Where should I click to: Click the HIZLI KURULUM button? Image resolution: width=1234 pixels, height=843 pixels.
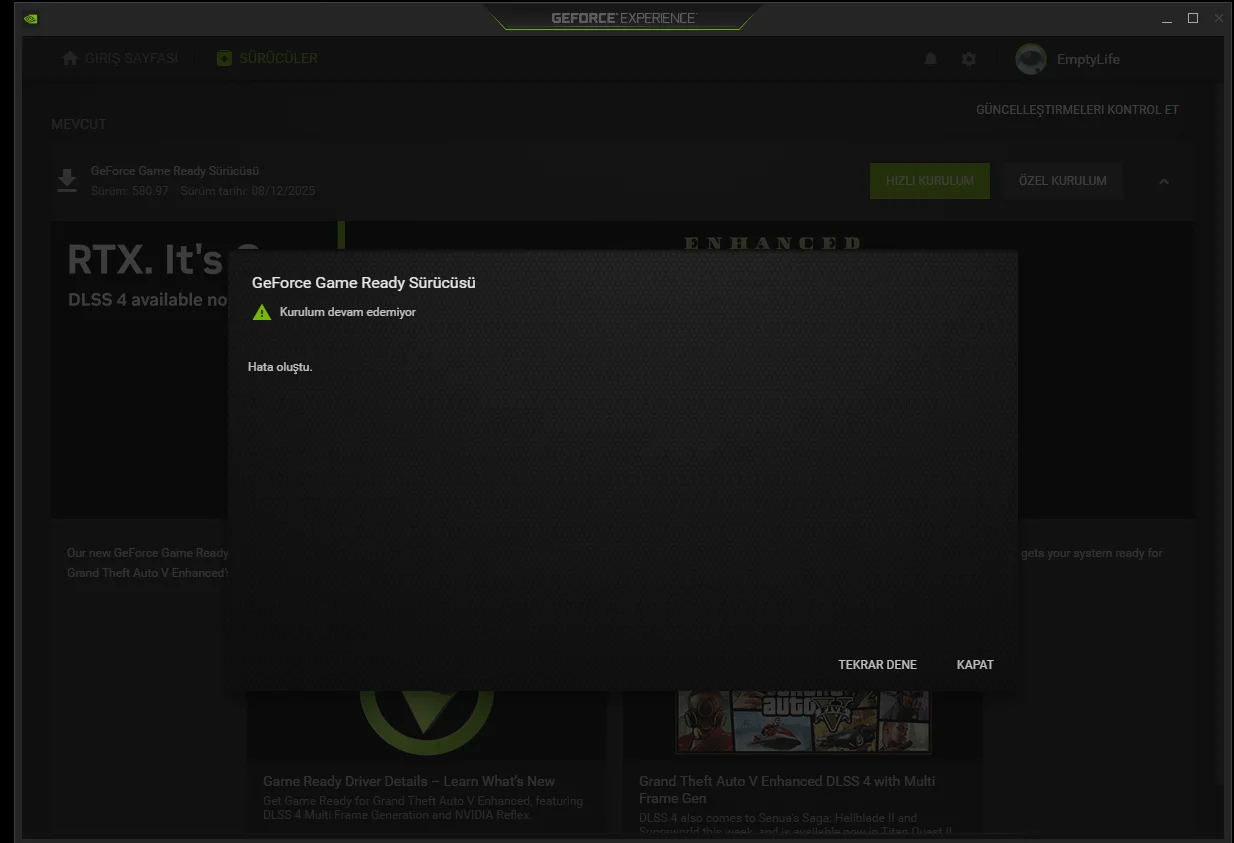(930, 181)
